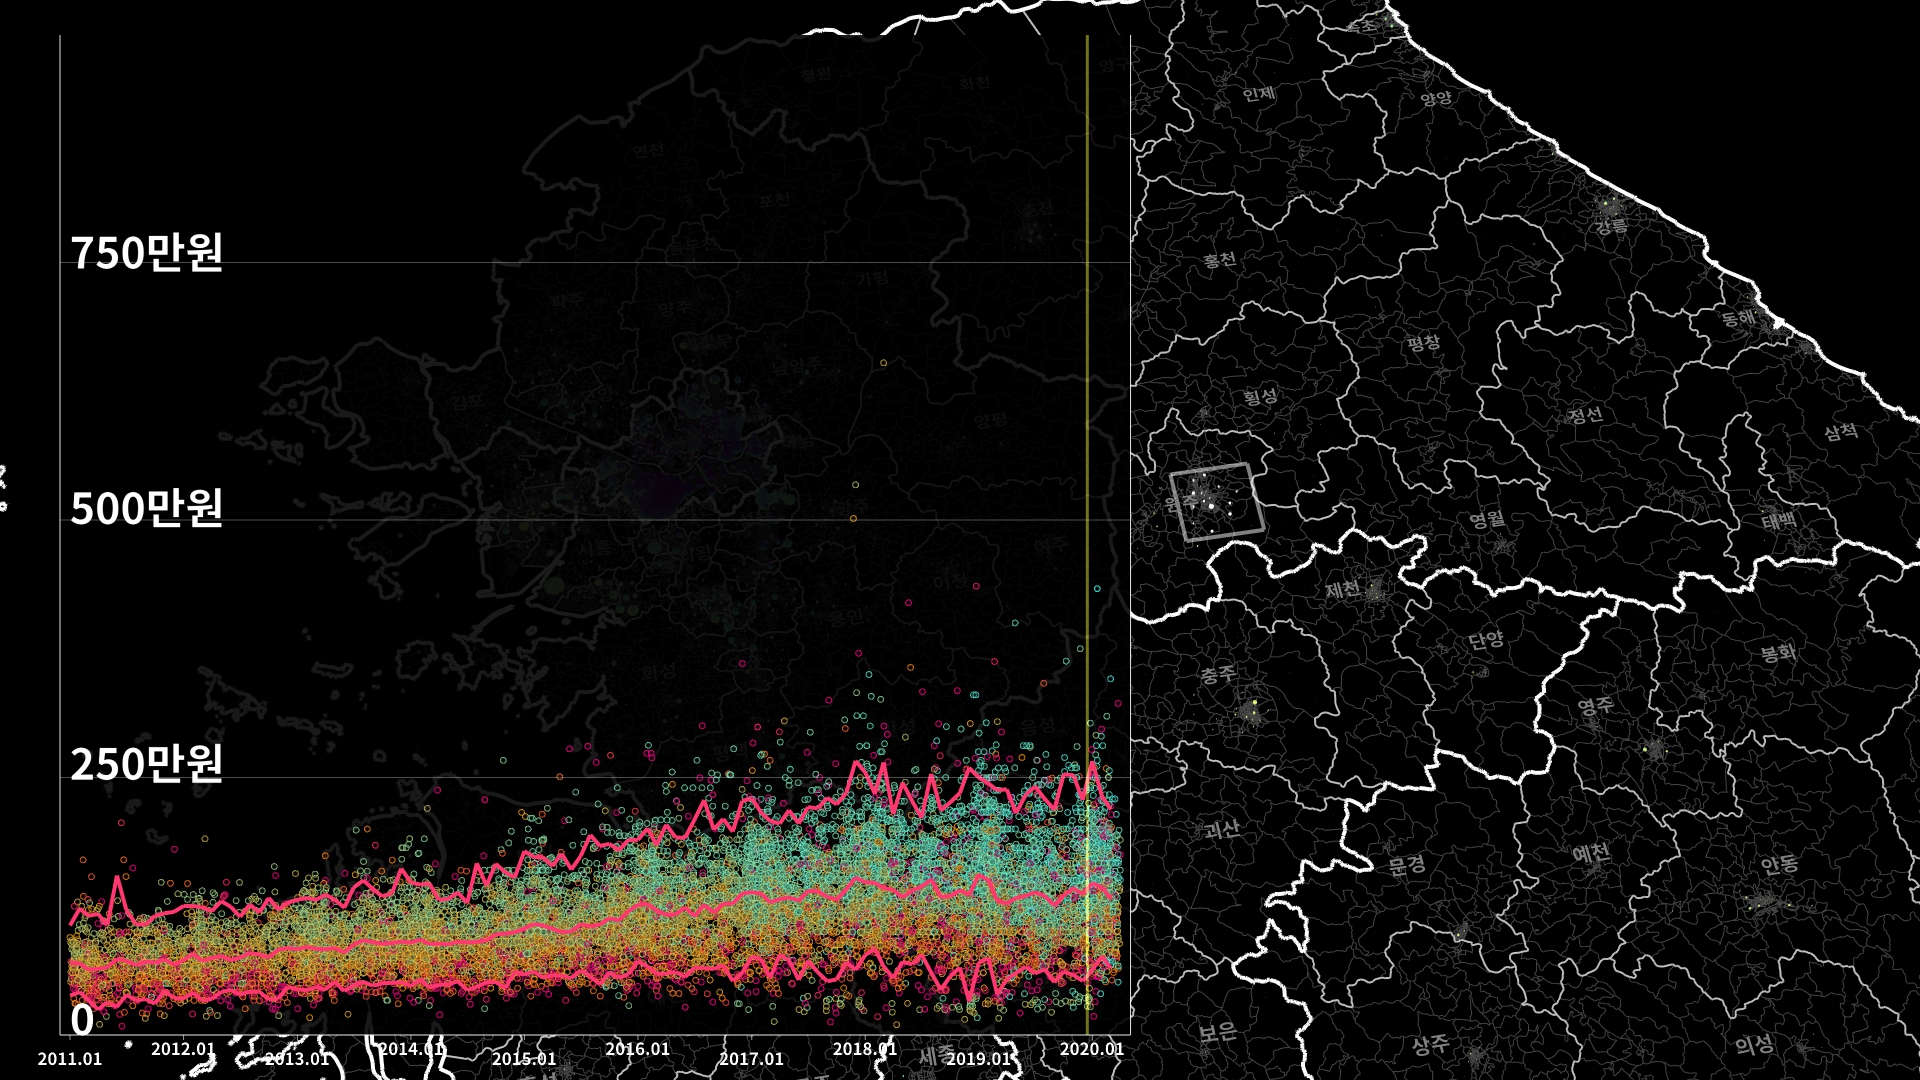Select the 충주 region label on map
1920x1080 pixels.
click(1217, 676)
